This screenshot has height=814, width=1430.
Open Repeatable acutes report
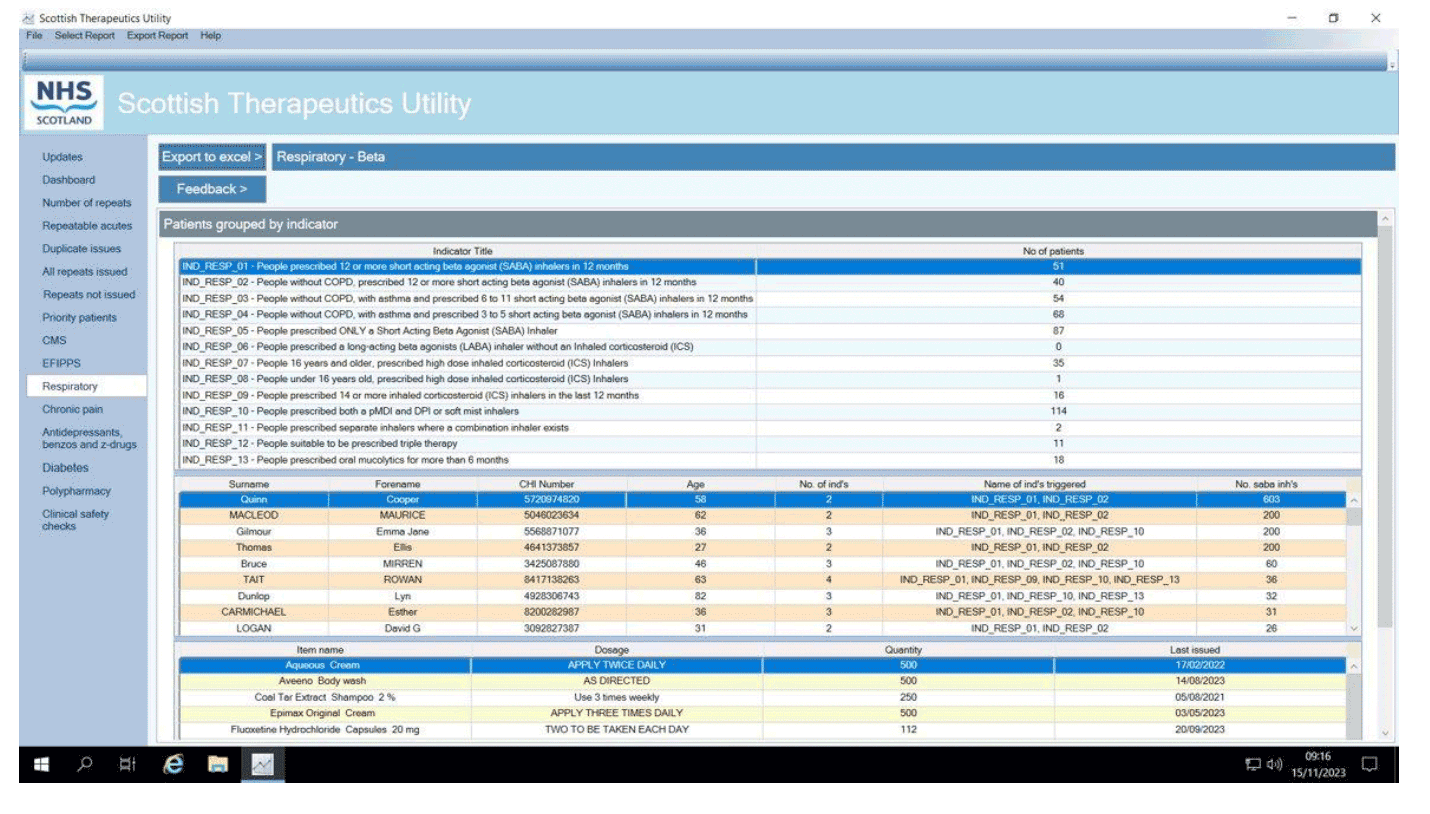click(x=87, y=226)
